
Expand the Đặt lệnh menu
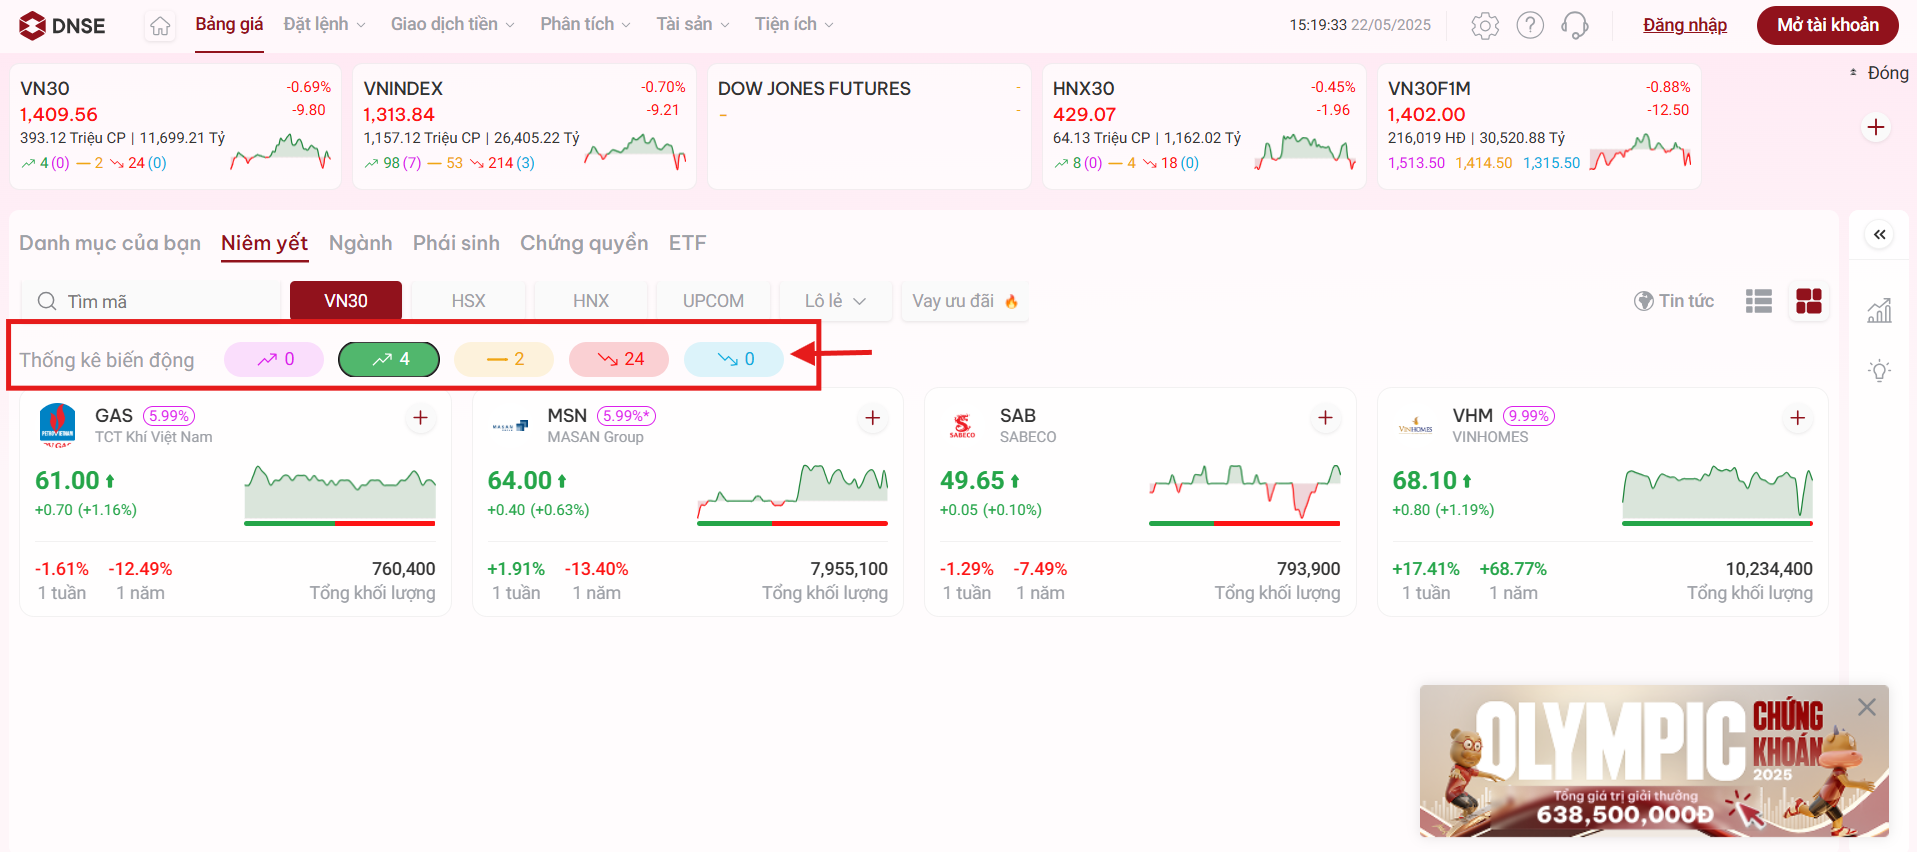(x=325, y=24)
